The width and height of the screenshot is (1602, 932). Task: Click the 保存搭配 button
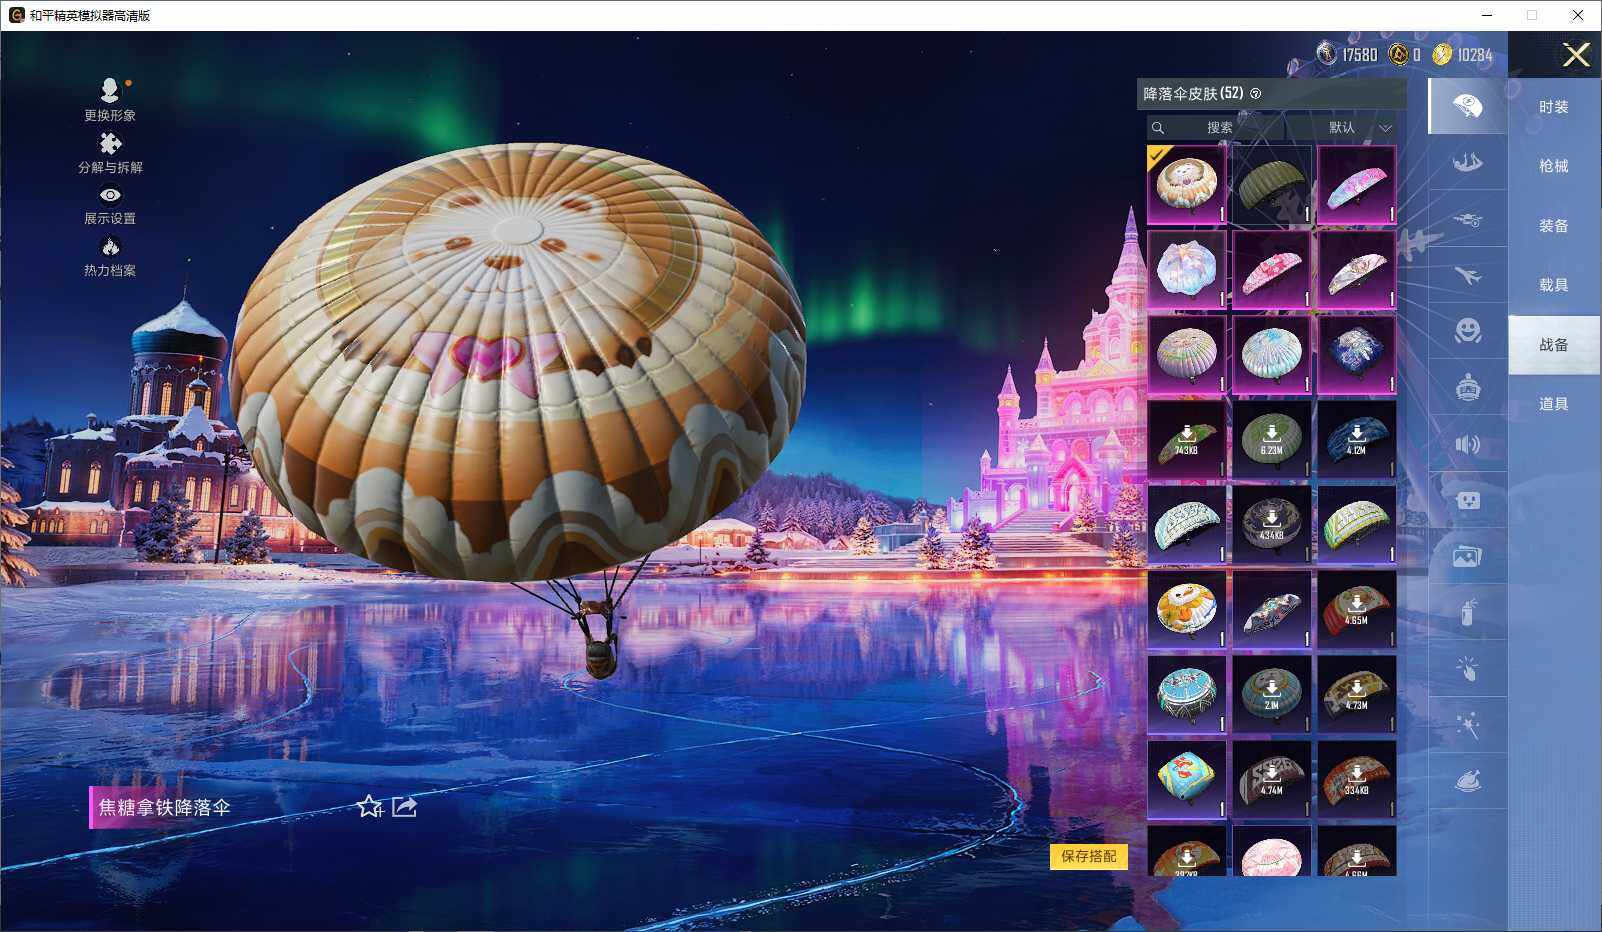[x=1090, y=858]
